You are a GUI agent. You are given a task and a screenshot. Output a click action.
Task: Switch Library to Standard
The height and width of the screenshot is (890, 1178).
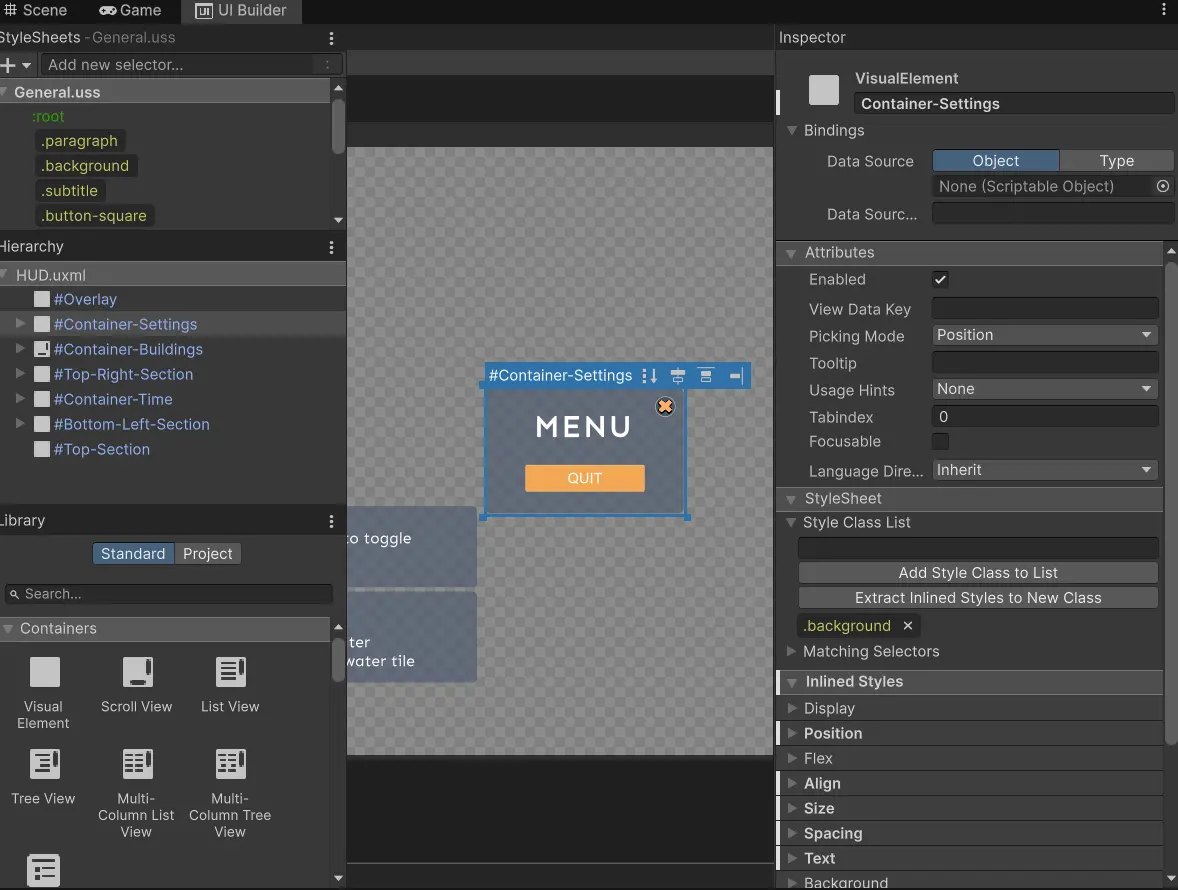133,554
